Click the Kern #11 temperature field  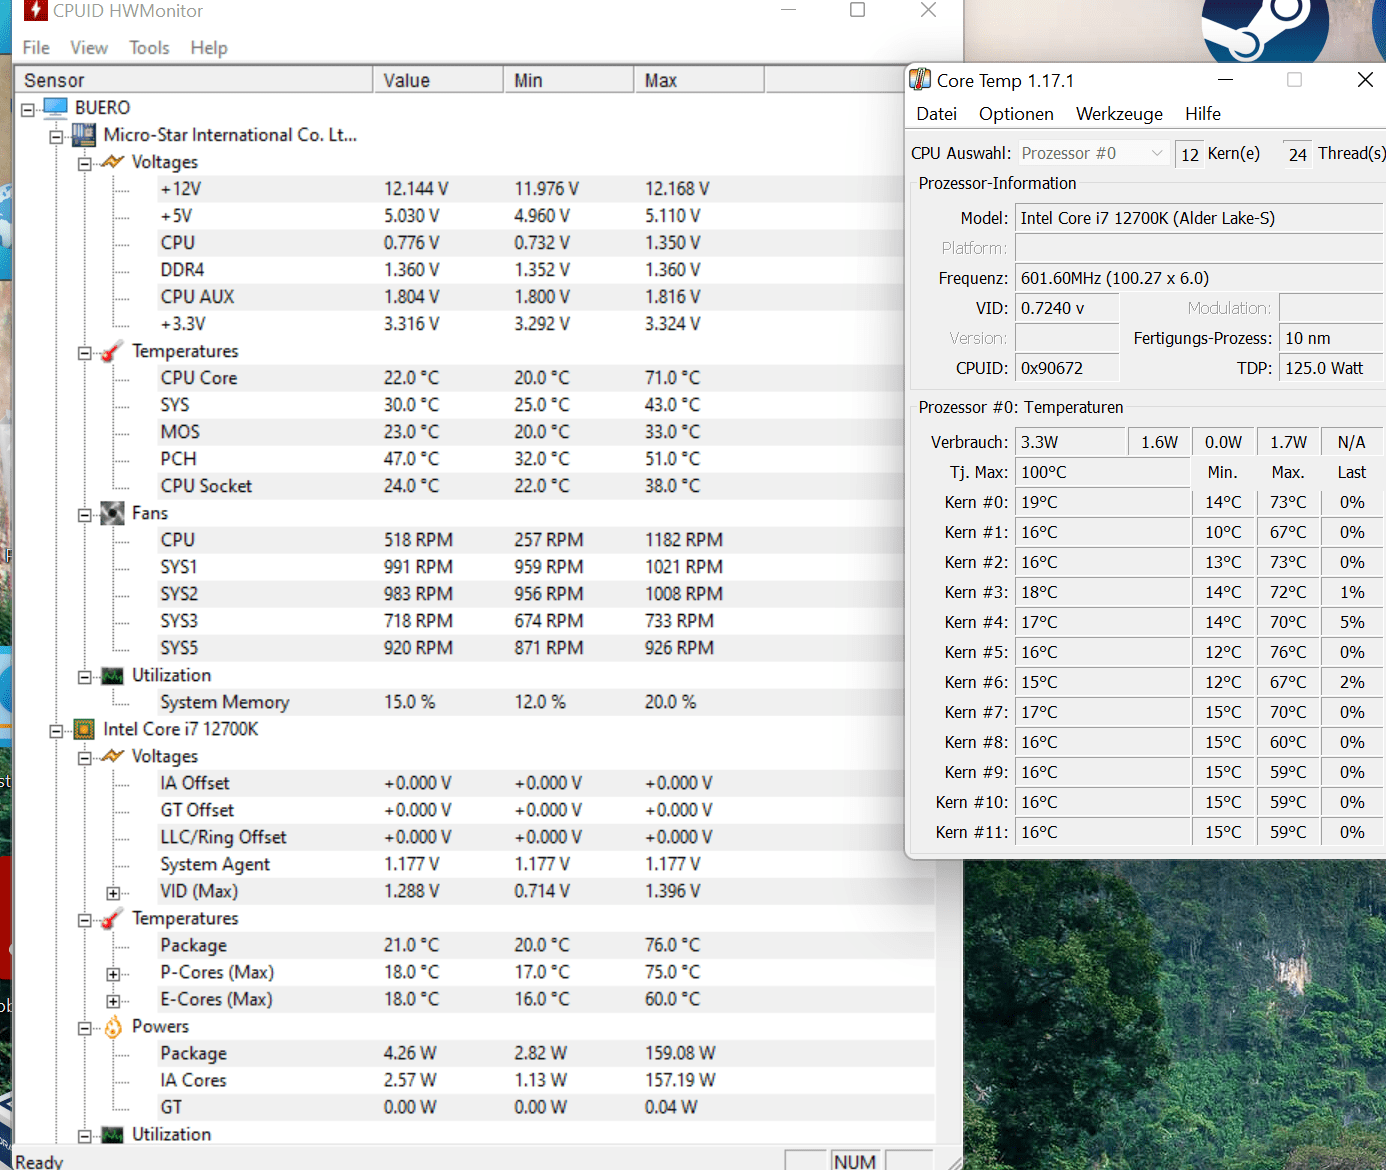coord(1103,832)
